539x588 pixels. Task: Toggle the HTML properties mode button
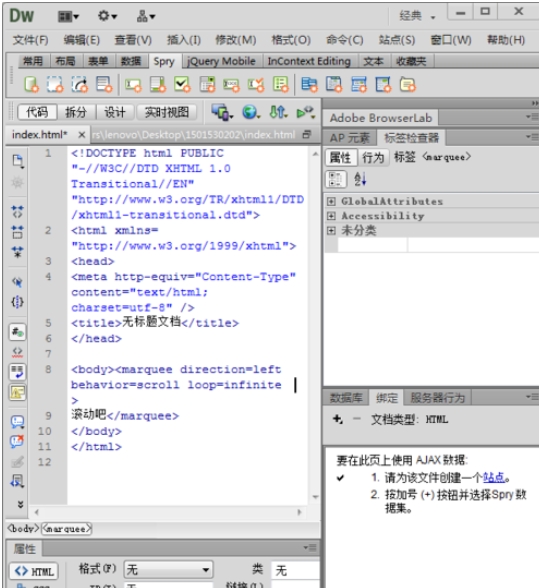pos(34,571)
